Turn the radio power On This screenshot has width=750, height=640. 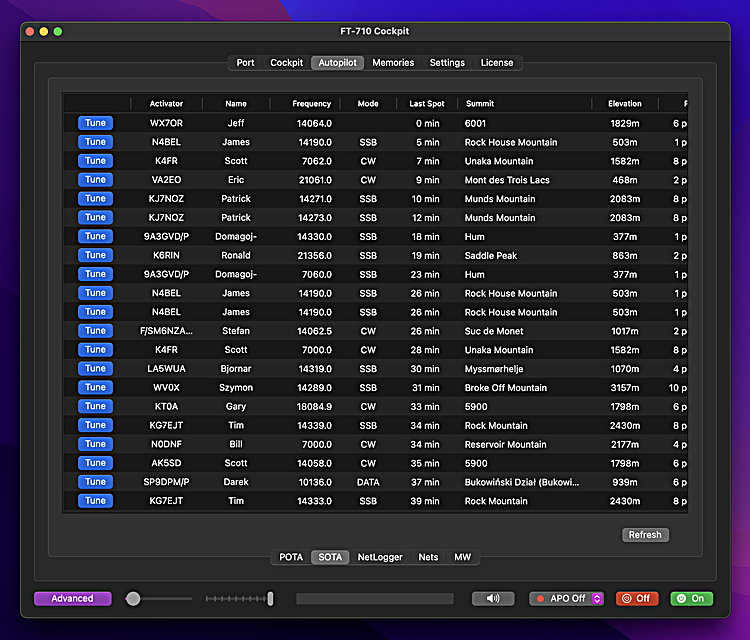(692, 598)
